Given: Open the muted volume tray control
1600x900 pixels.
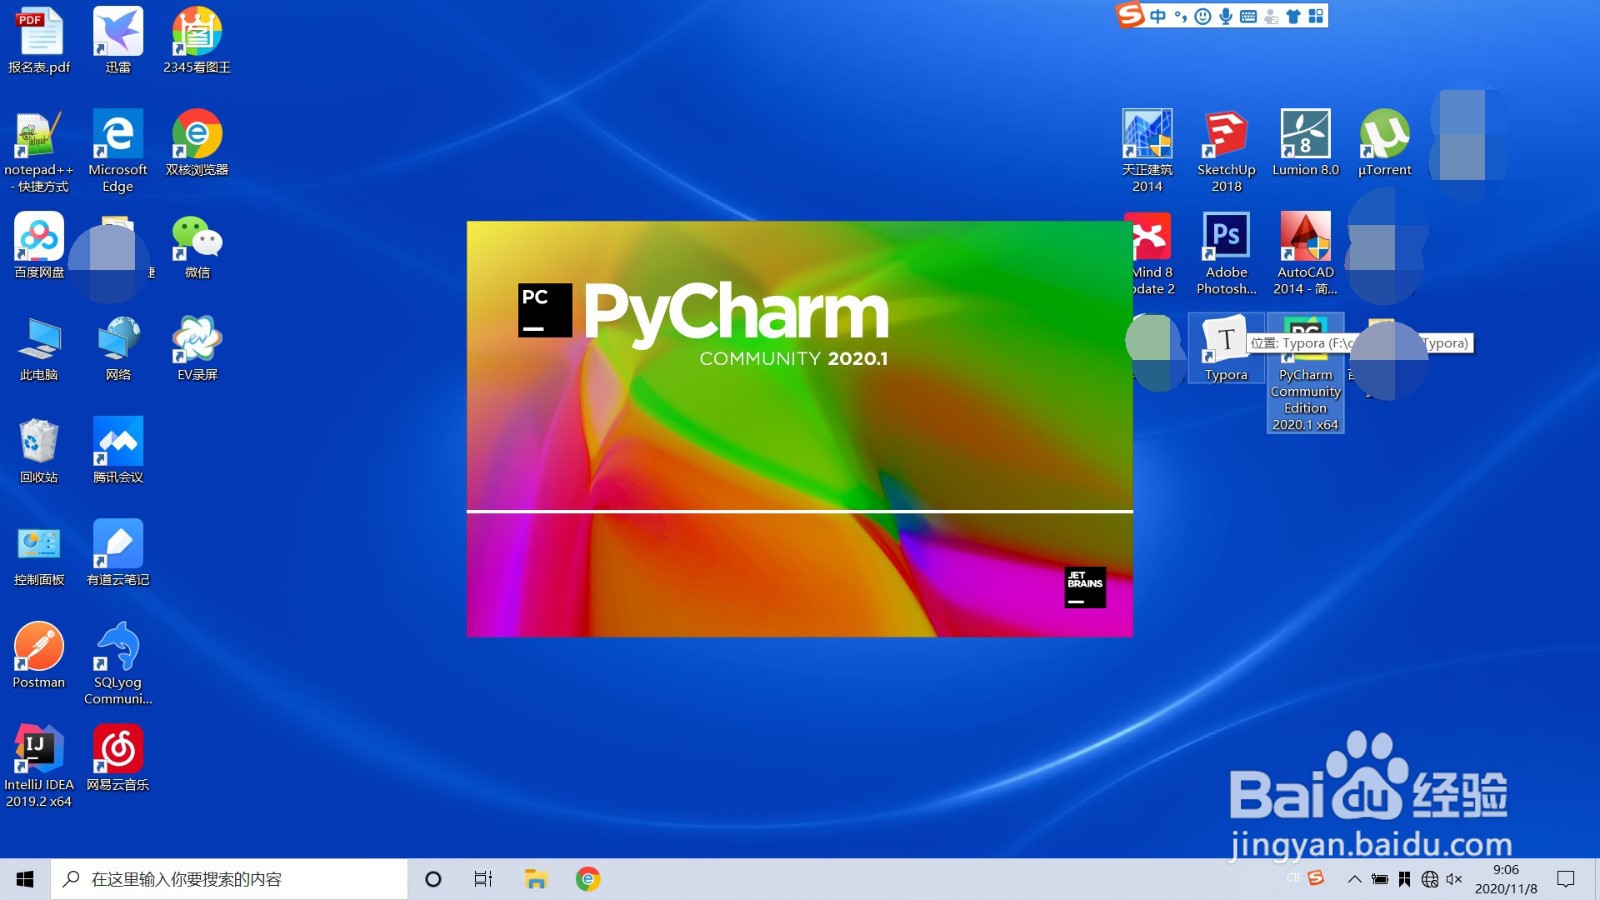Looking at the screenshot, I should [x=1454, y=879].
